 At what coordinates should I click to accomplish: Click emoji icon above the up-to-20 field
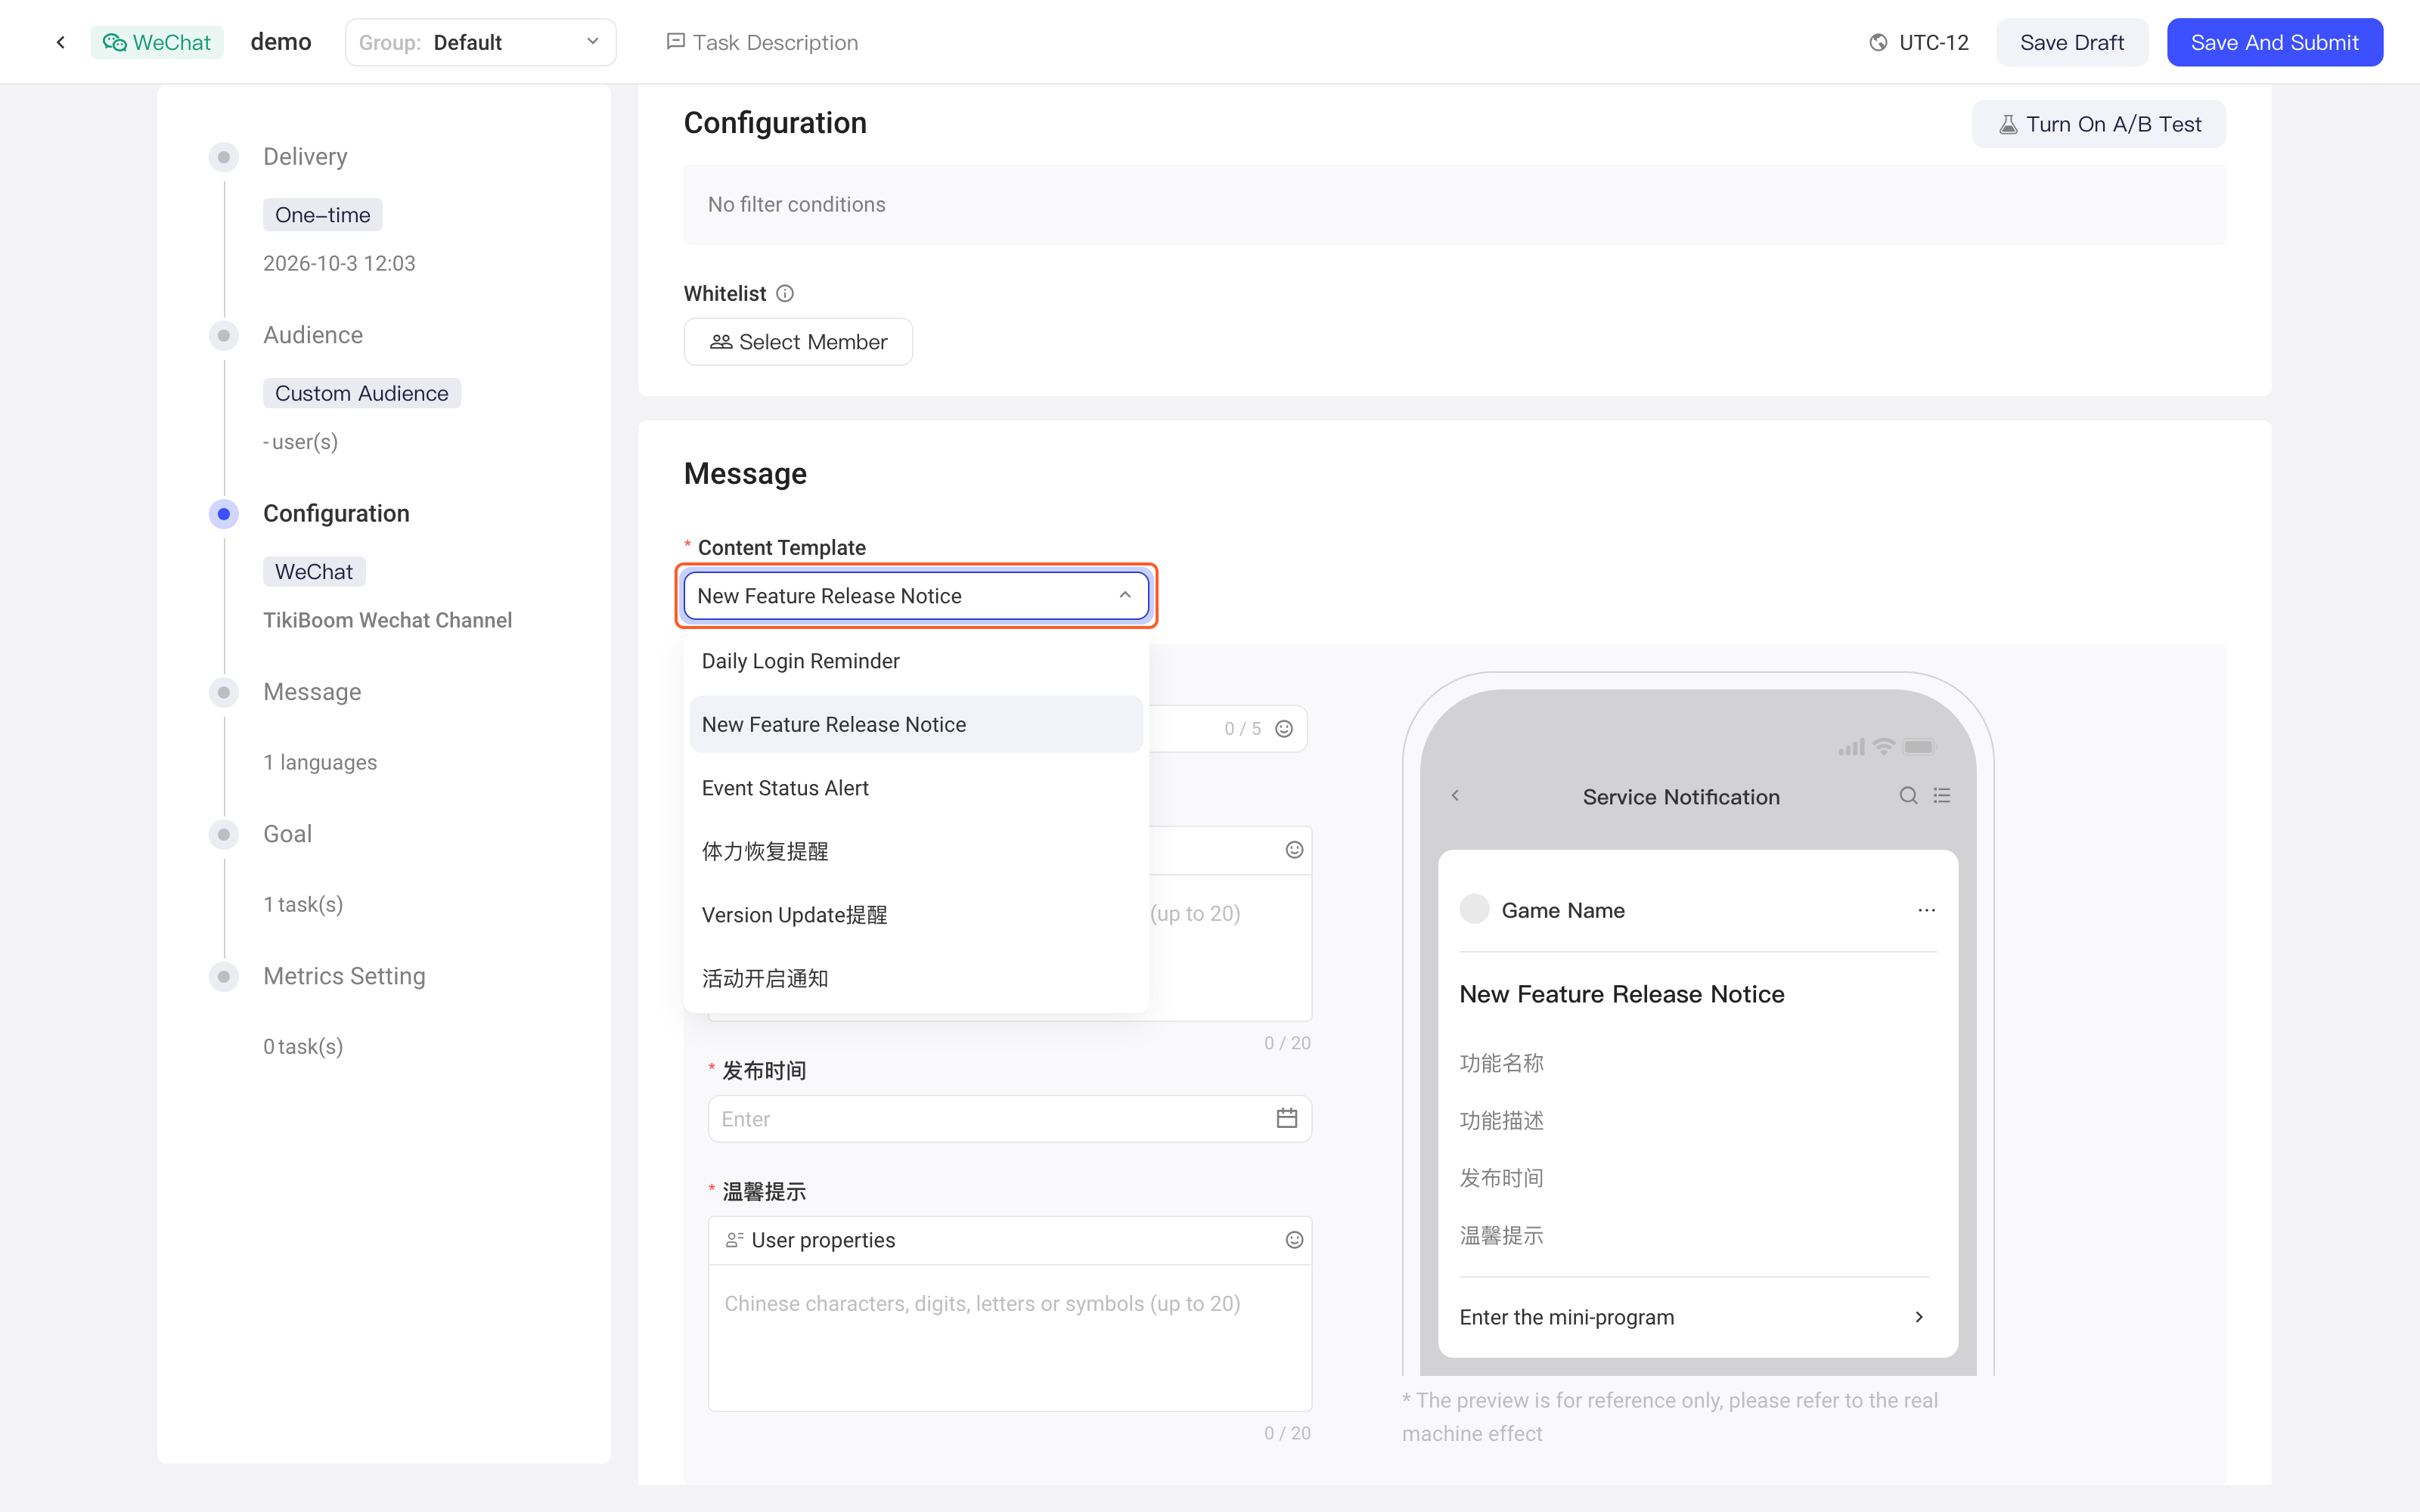(x=1294, y=850)
